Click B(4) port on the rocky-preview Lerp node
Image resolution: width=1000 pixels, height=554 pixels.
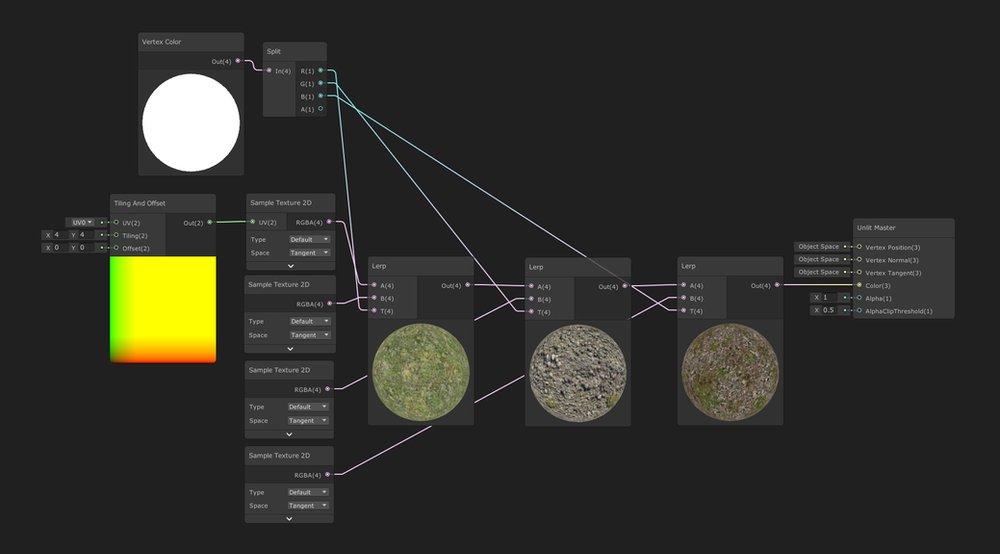pyautogui.click(x=531, y=299)
